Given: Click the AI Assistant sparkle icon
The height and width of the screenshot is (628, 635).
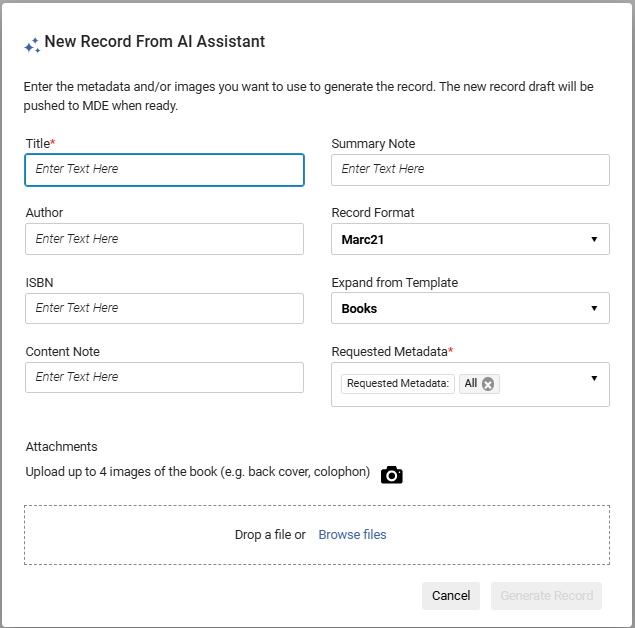Looking at the screenshot, I should [32, 44].
